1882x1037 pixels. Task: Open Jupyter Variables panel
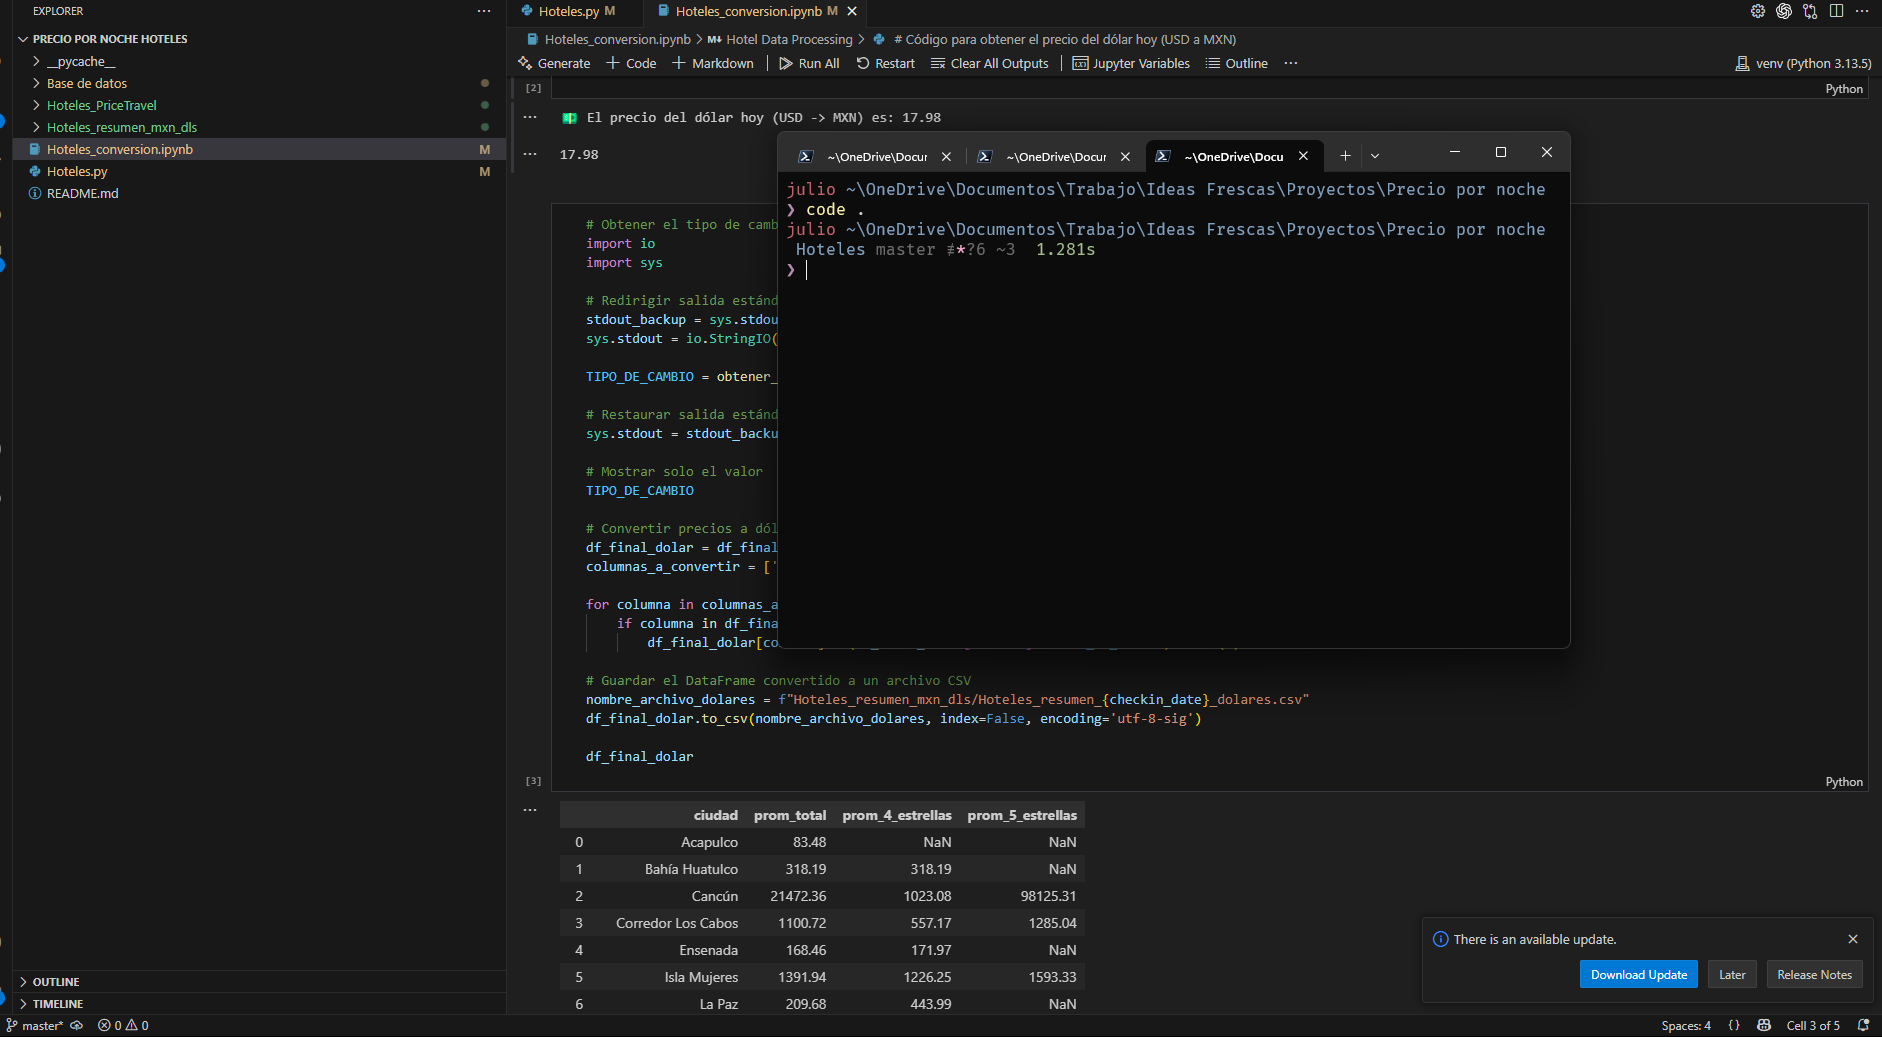click(1131, 63)
